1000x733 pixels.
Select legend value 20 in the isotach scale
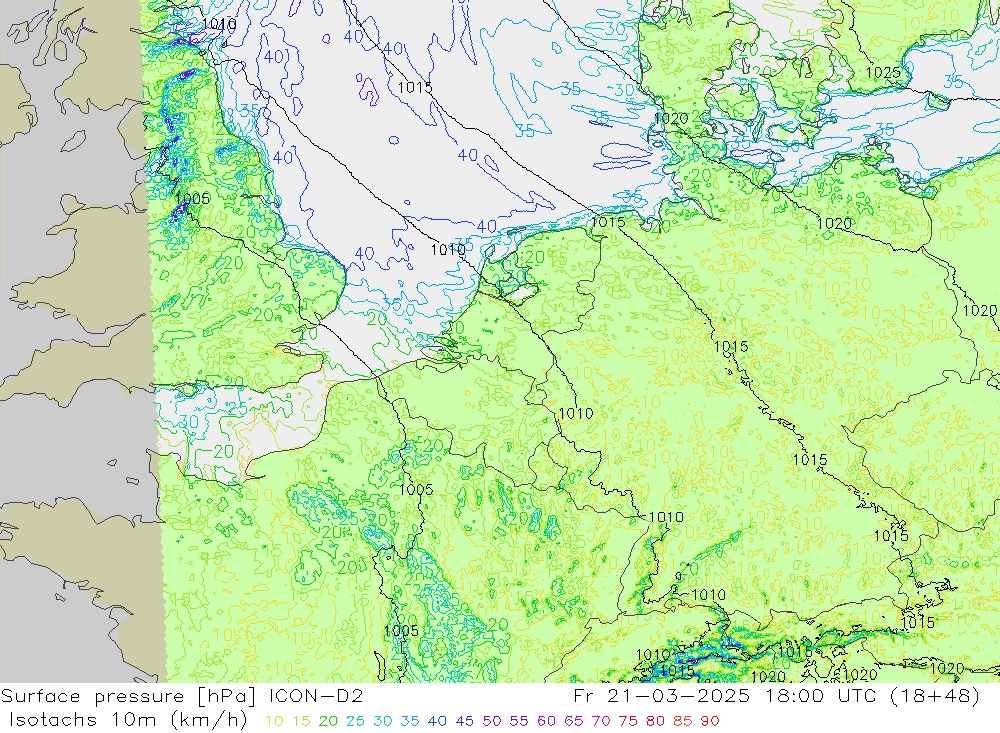click(328, 721)
